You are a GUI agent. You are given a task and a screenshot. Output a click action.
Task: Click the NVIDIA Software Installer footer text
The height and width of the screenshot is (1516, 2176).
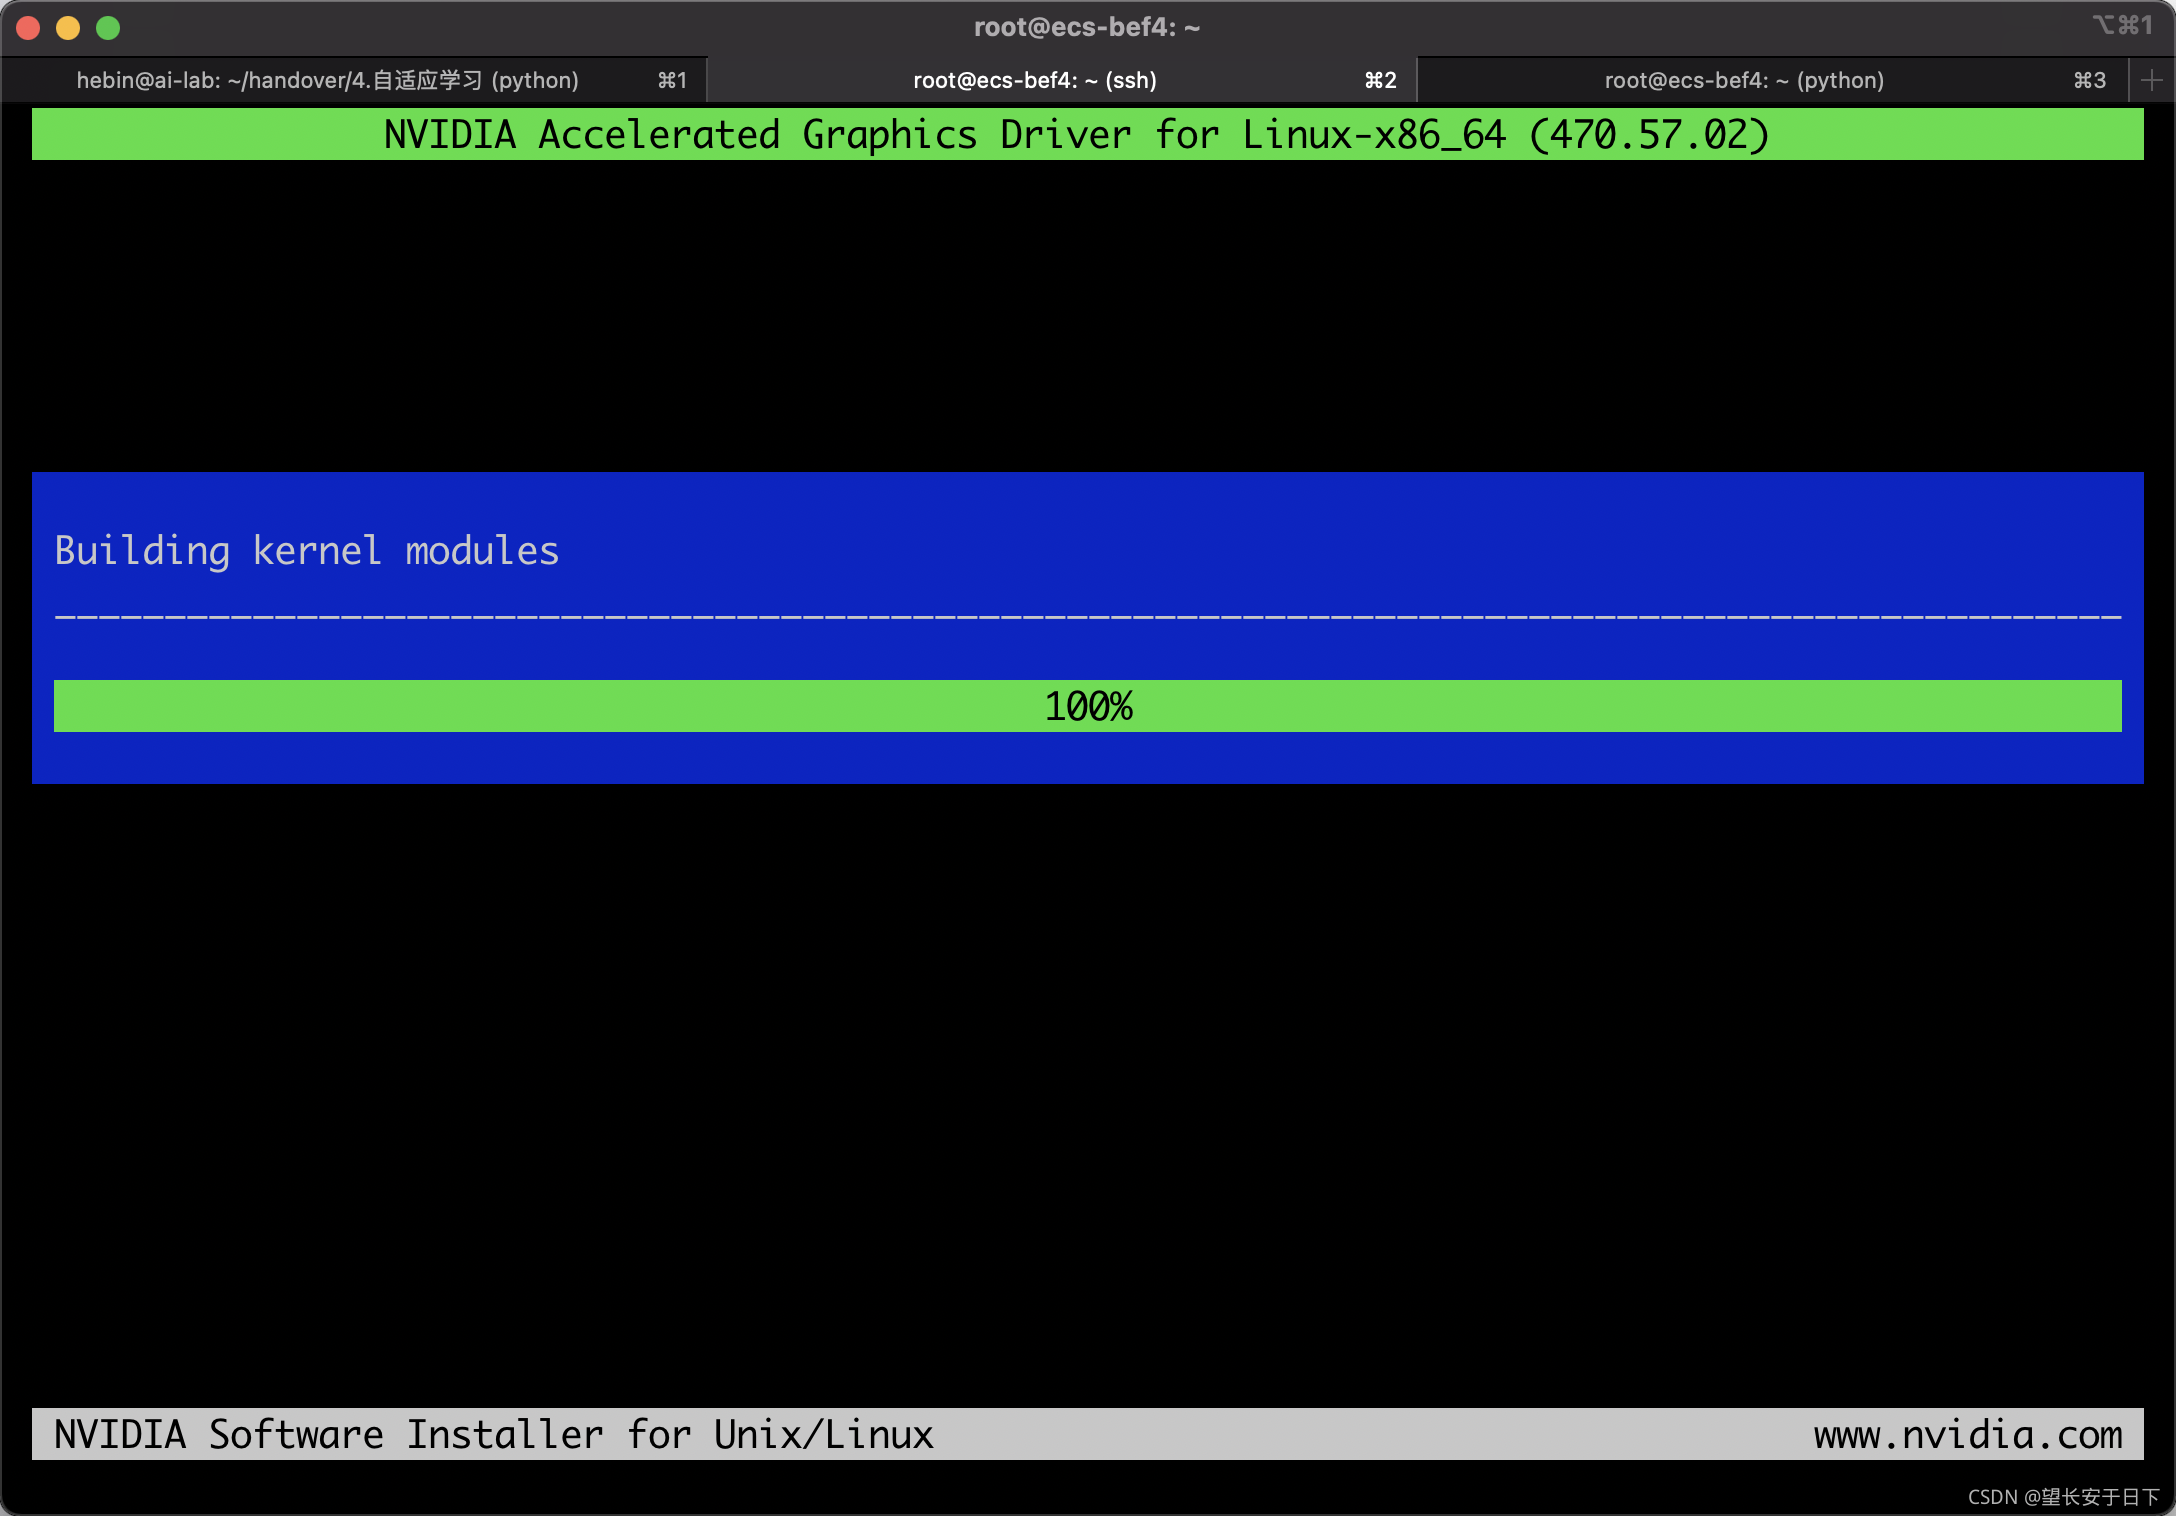[x=493, y=1434]
